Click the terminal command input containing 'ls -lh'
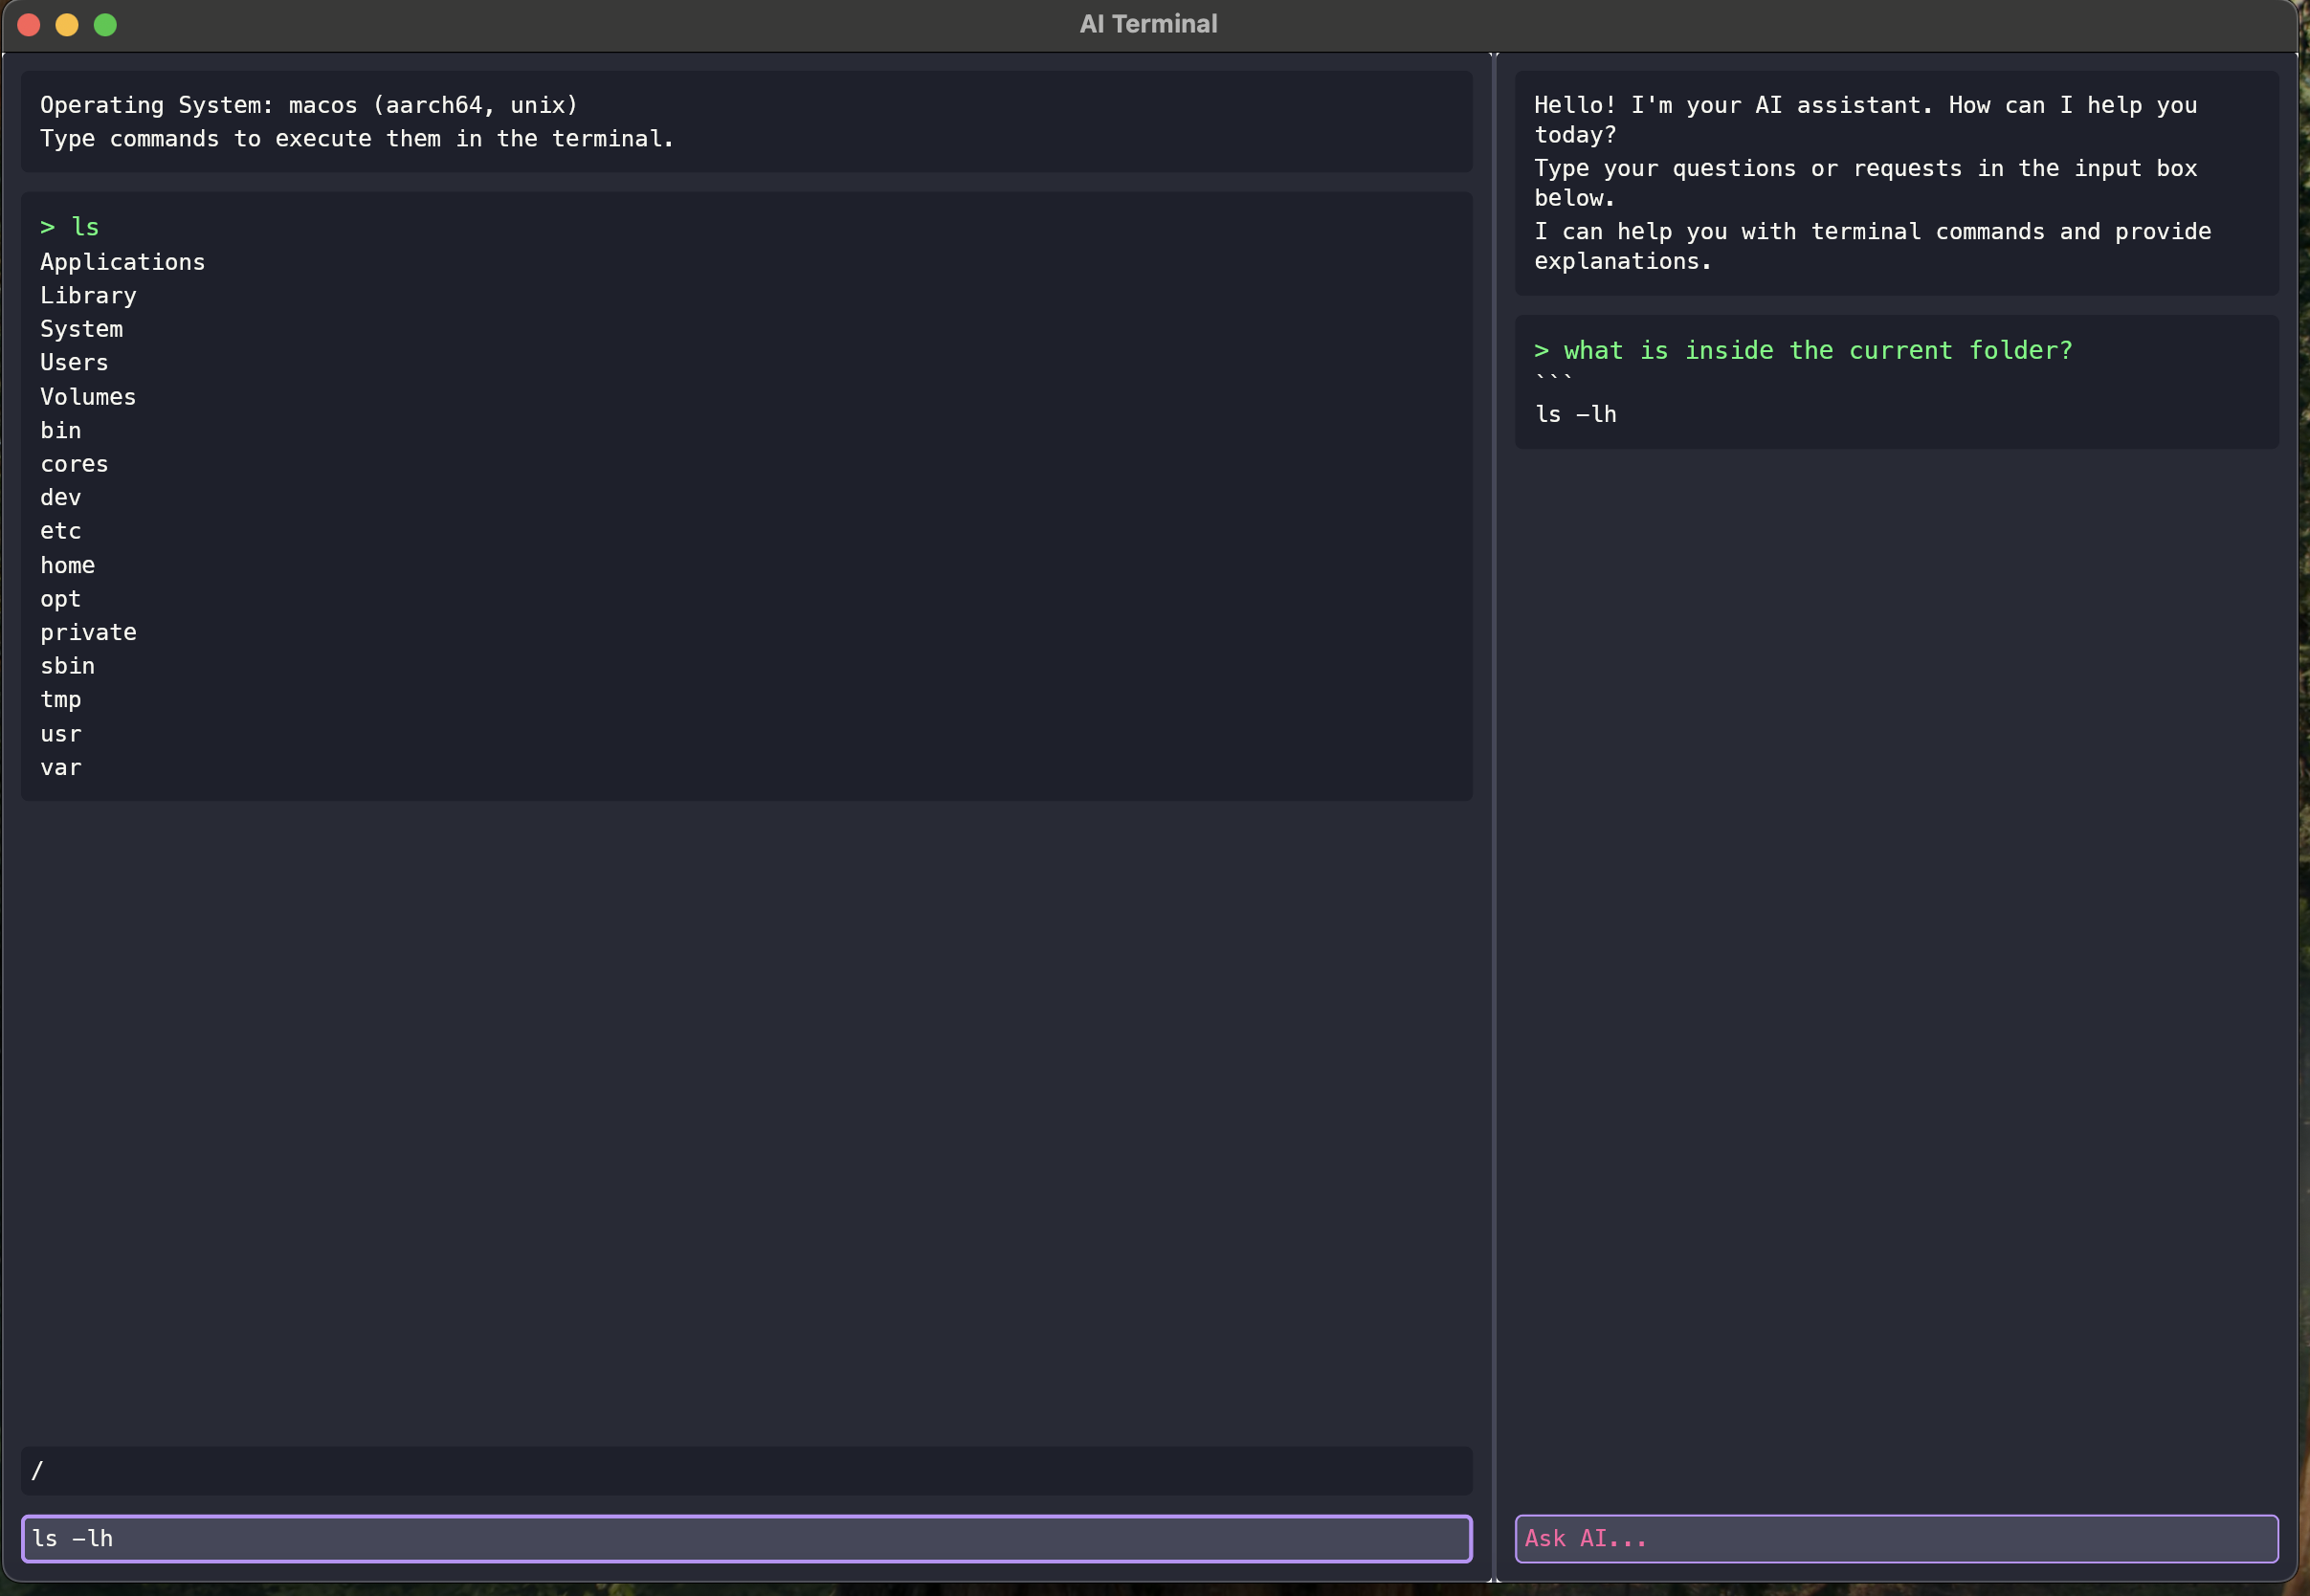 tap(746, 1538)
